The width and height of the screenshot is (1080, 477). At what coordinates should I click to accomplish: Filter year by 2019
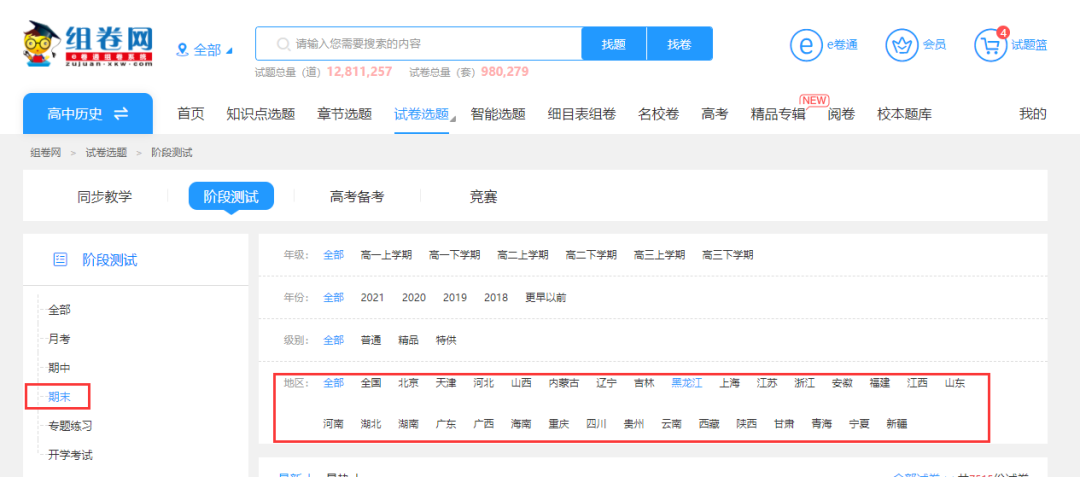pos(455,297)
